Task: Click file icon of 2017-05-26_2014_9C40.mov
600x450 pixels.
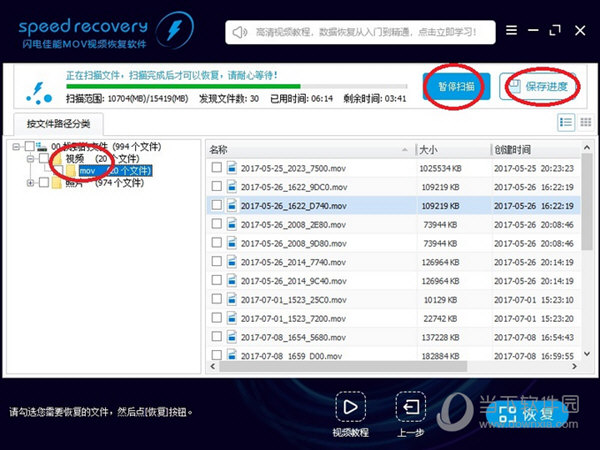Action: tap(232, 280)
